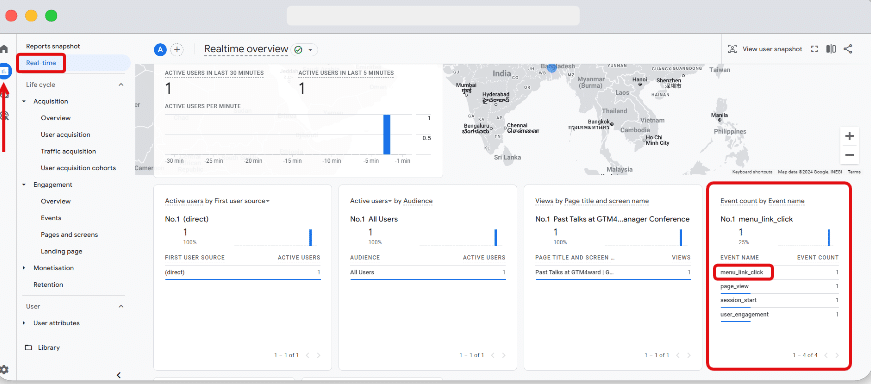Add a comparison with the plus circle icon
Image resolution: width=871 pixels, height=384 pixels.
177,49
